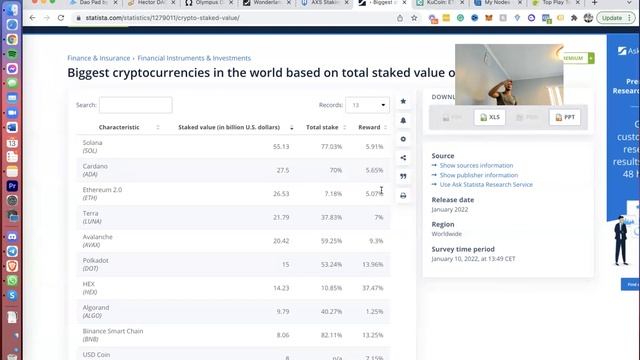Switch to the My Nodes tab
Image resolution: width=640 pixels, height=360 pixels.
[x=498, y=3]
